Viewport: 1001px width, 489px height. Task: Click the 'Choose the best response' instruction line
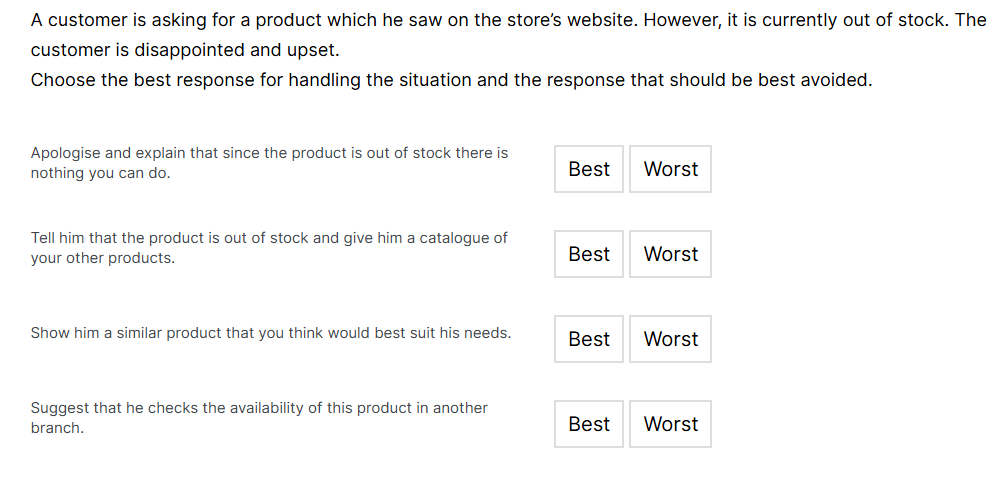[451, 80]
